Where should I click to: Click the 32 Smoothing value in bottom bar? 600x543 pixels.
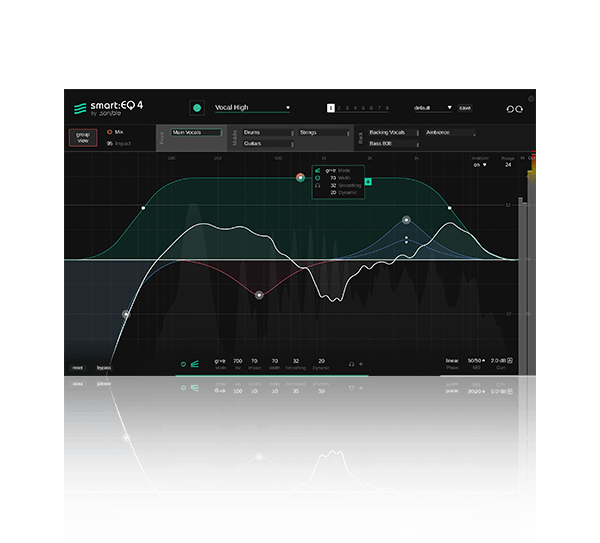296,361
